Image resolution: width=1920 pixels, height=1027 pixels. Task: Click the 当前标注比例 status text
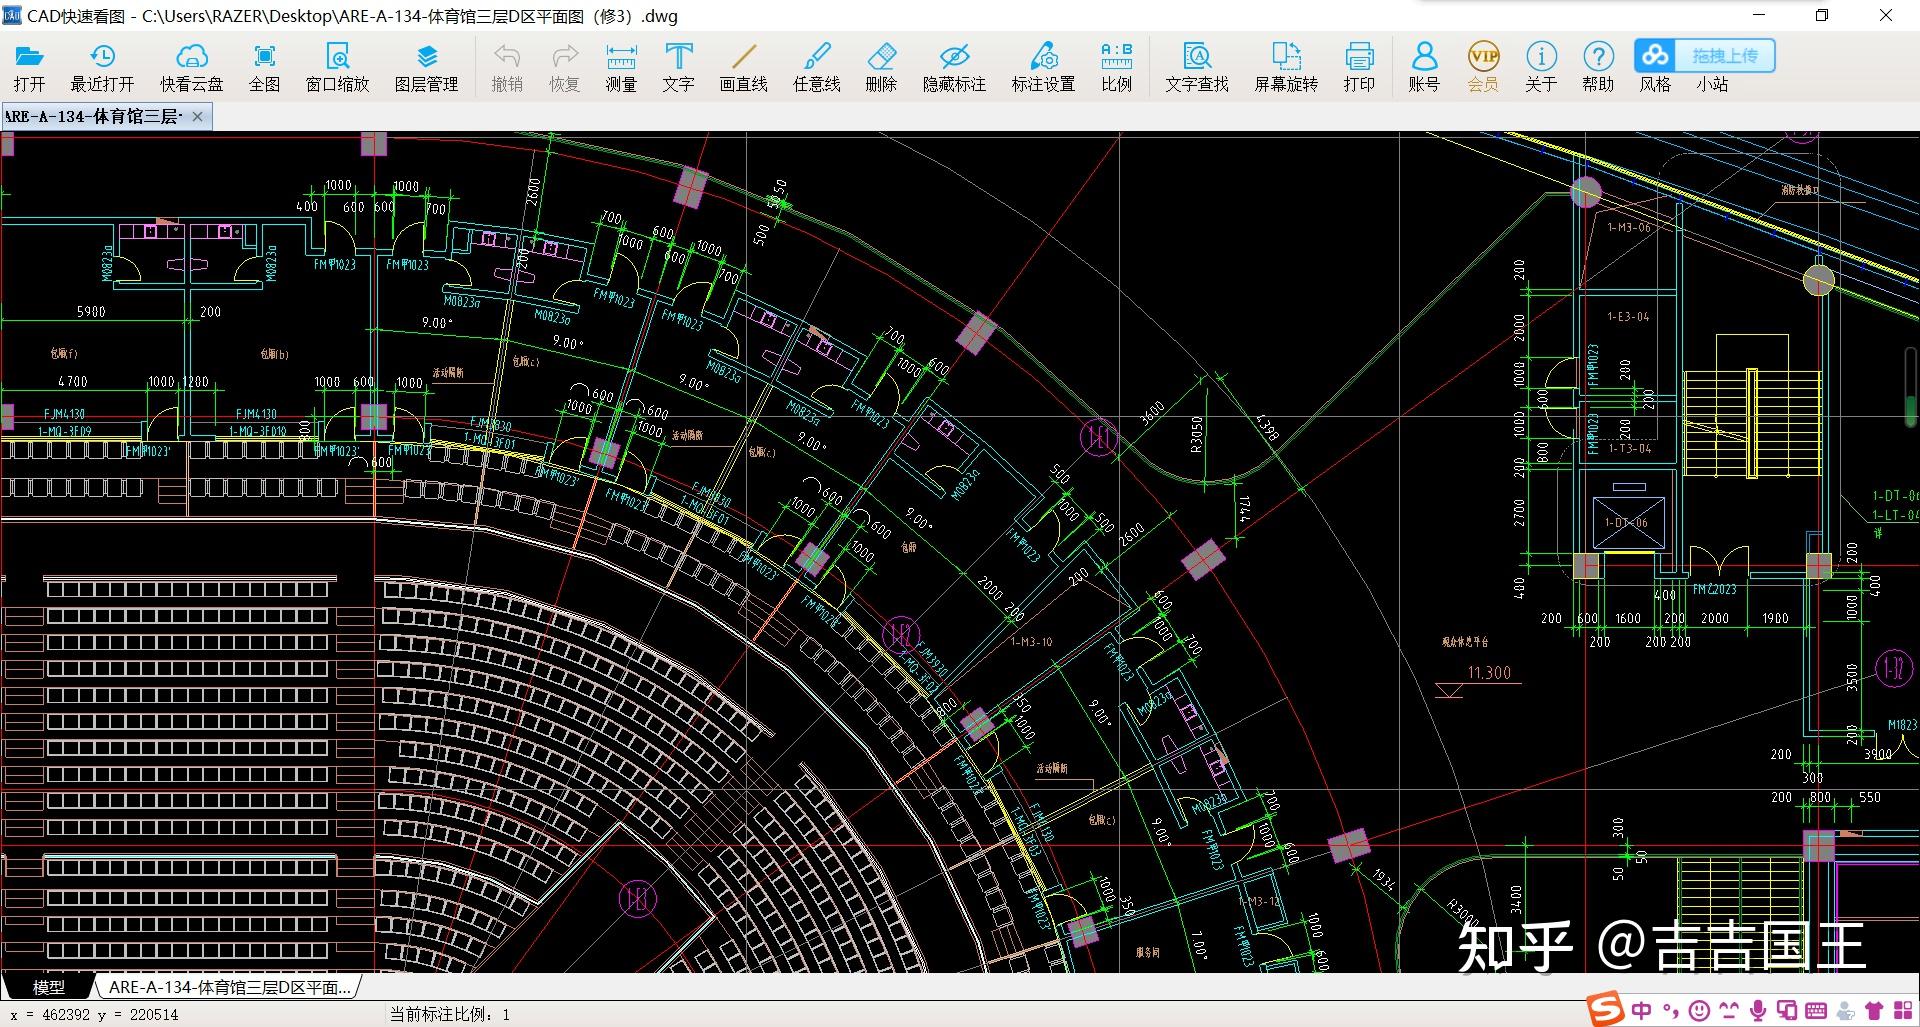[x=450, y=1014]
